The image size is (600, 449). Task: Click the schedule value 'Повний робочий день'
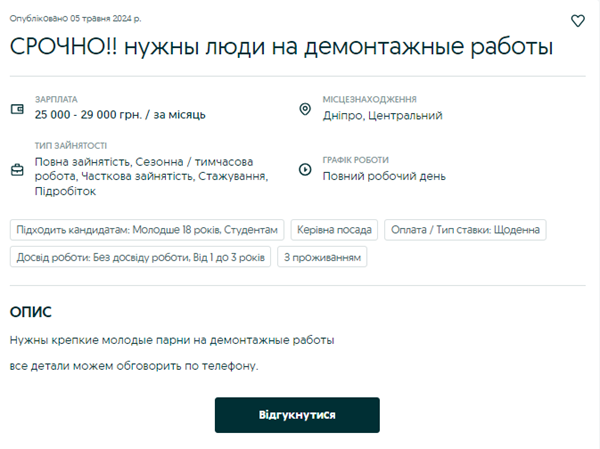(384, 176)
